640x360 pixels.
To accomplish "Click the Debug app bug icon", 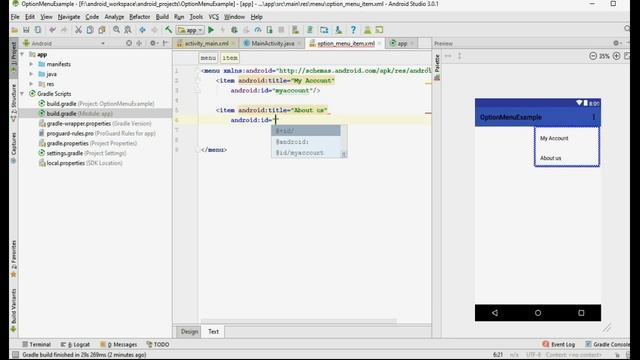I will click(x=234, y=30).
